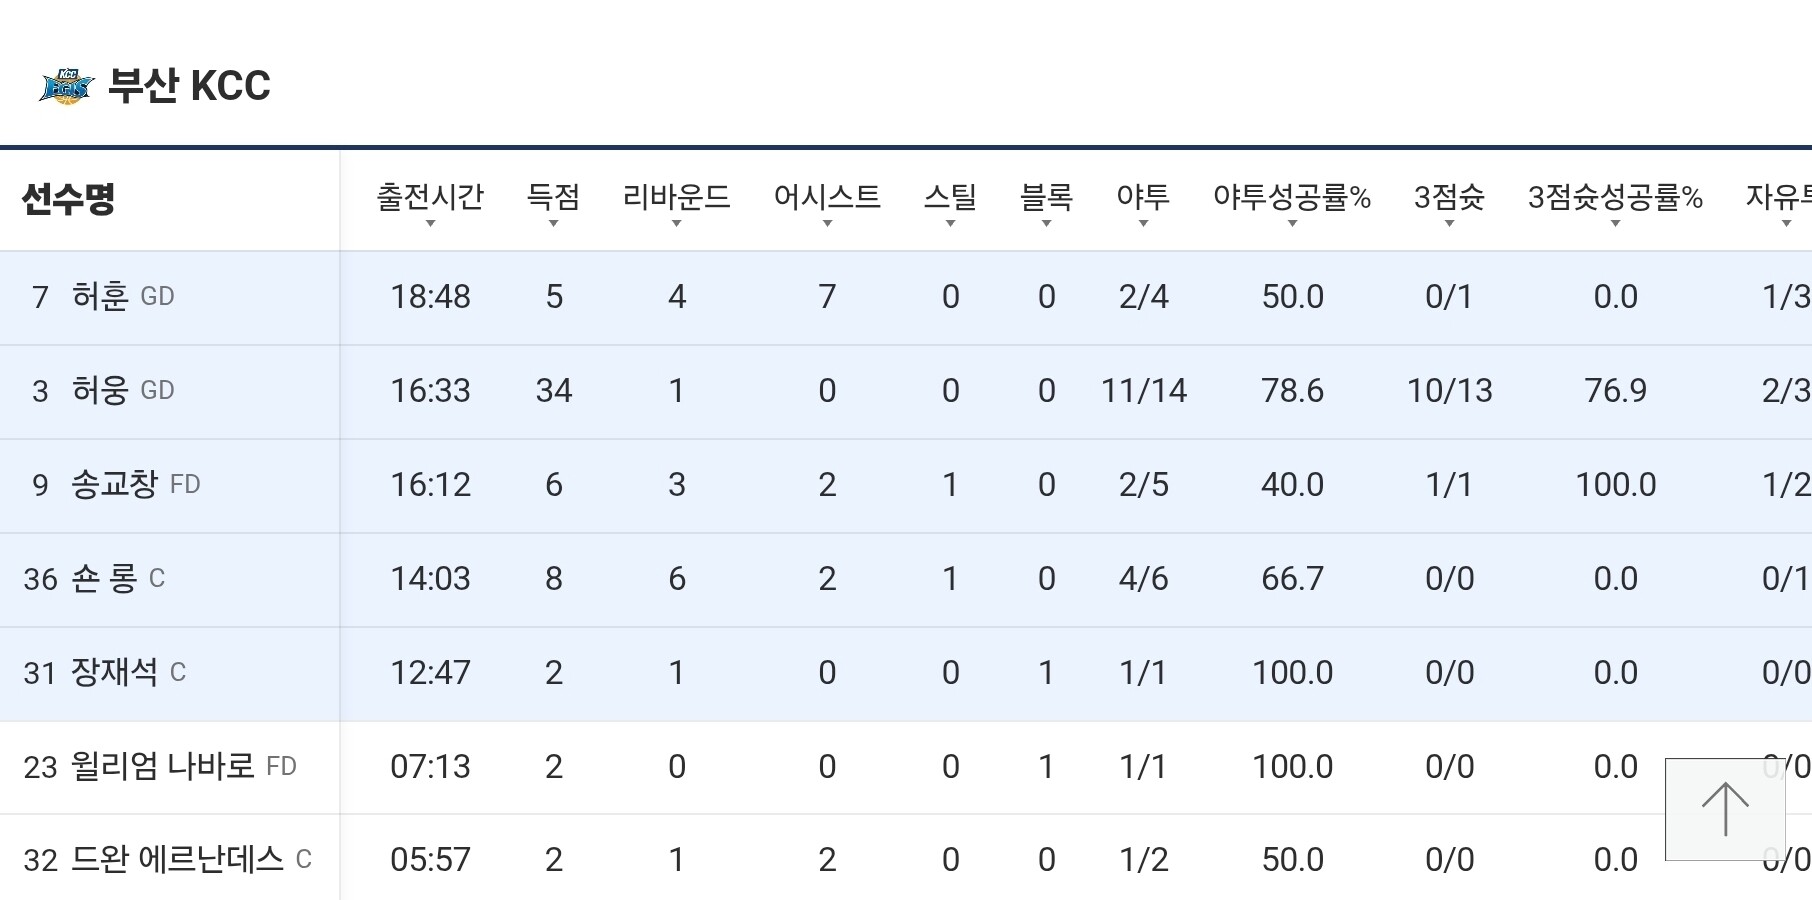
Task: Sort by 출전시간 column arrow
Action: [430, 223]
